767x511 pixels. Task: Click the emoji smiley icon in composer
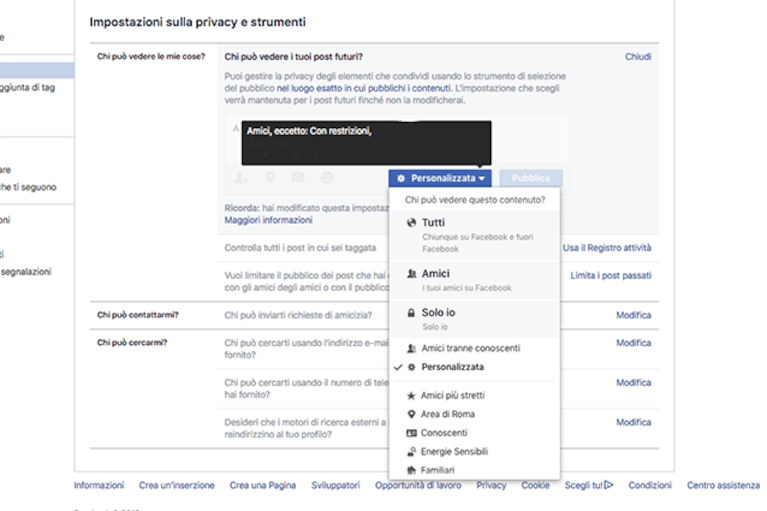pyautogui.click(x=327, y=178)
